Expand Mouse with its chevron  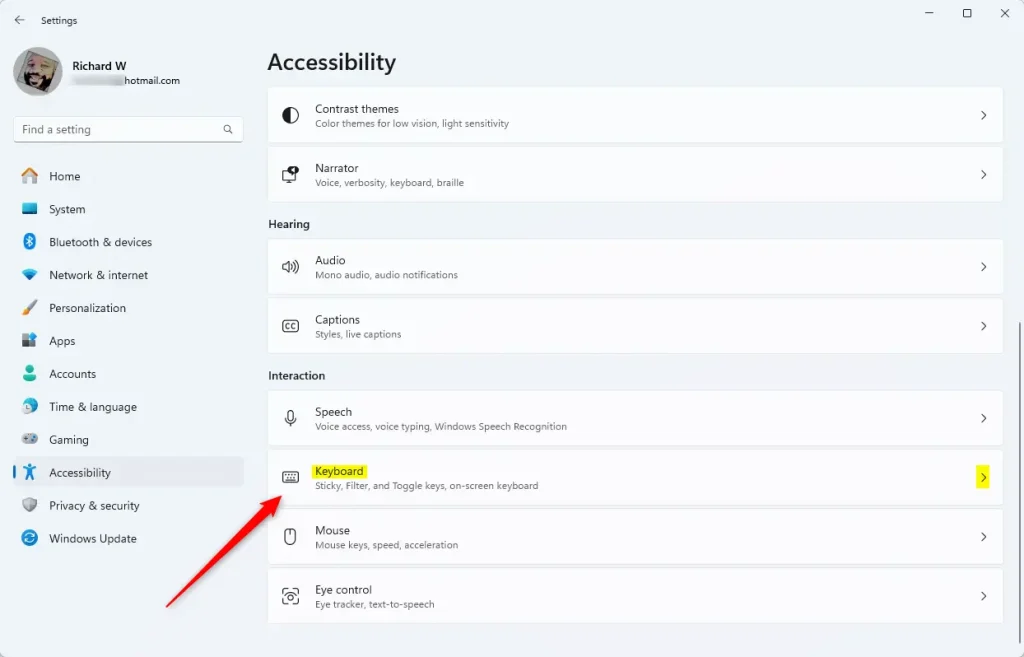tap(984, 537)
